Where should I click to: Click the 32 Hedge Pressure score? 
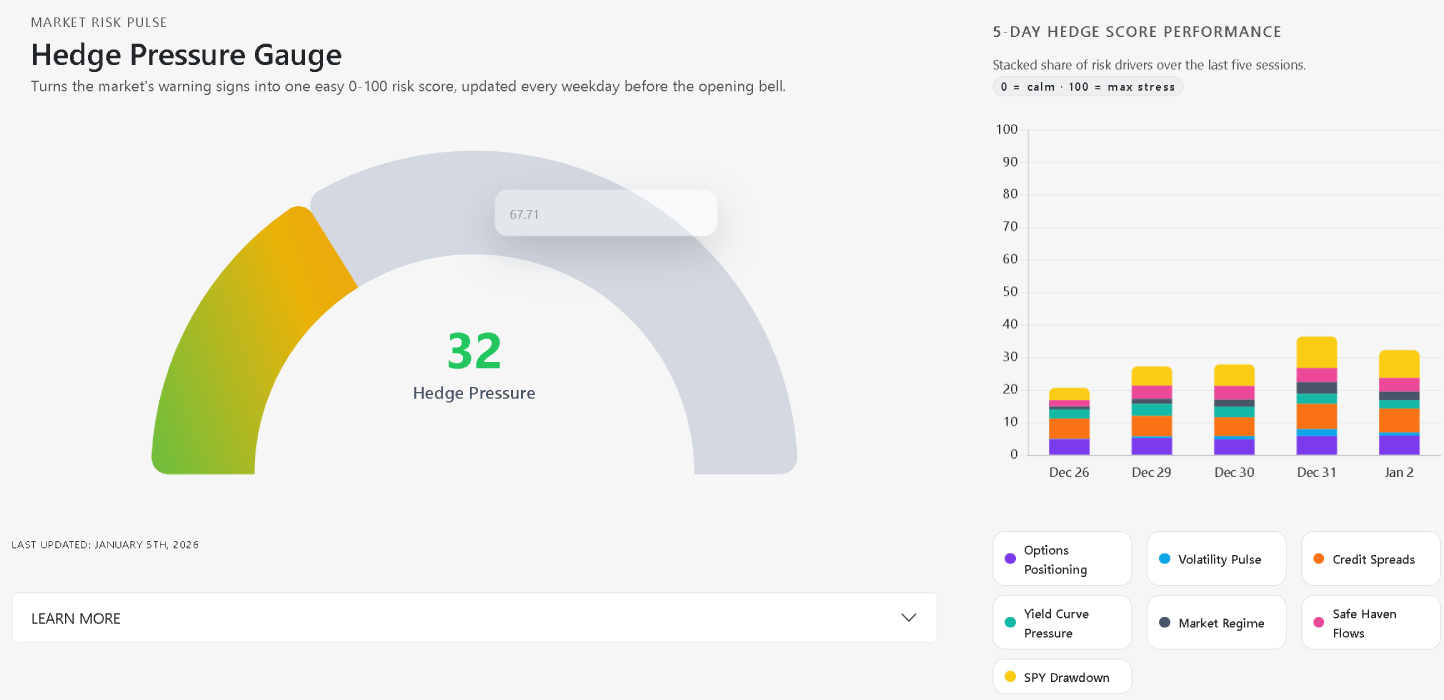(474, 352)
